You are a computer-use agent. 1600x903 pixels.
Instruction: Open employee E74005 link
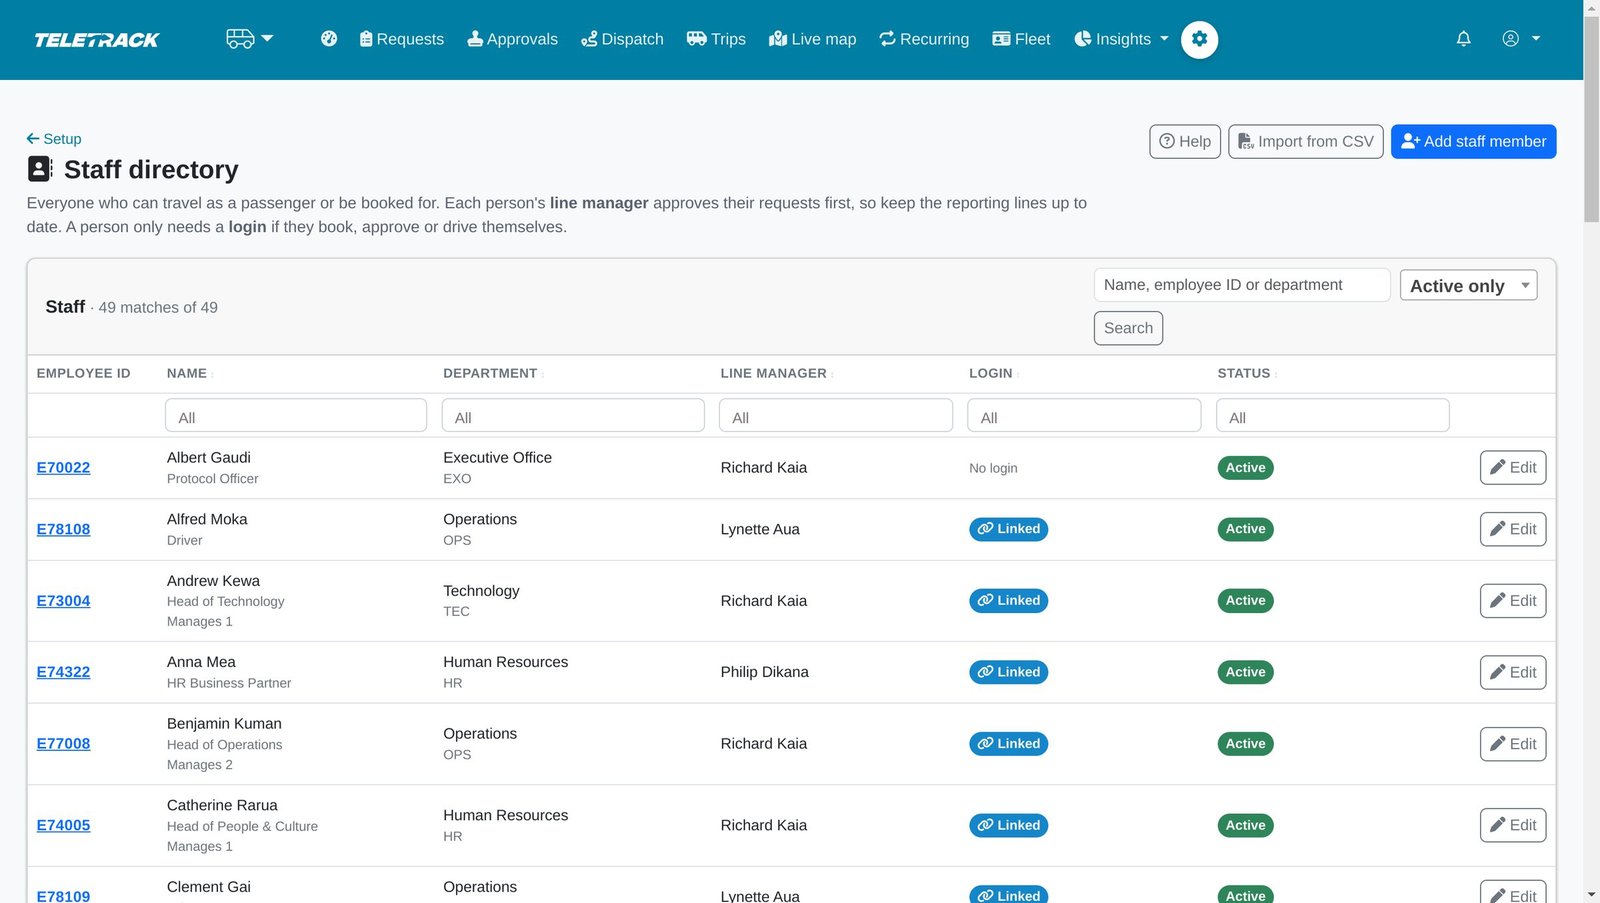pyautogui.click(x=63, y=825)
